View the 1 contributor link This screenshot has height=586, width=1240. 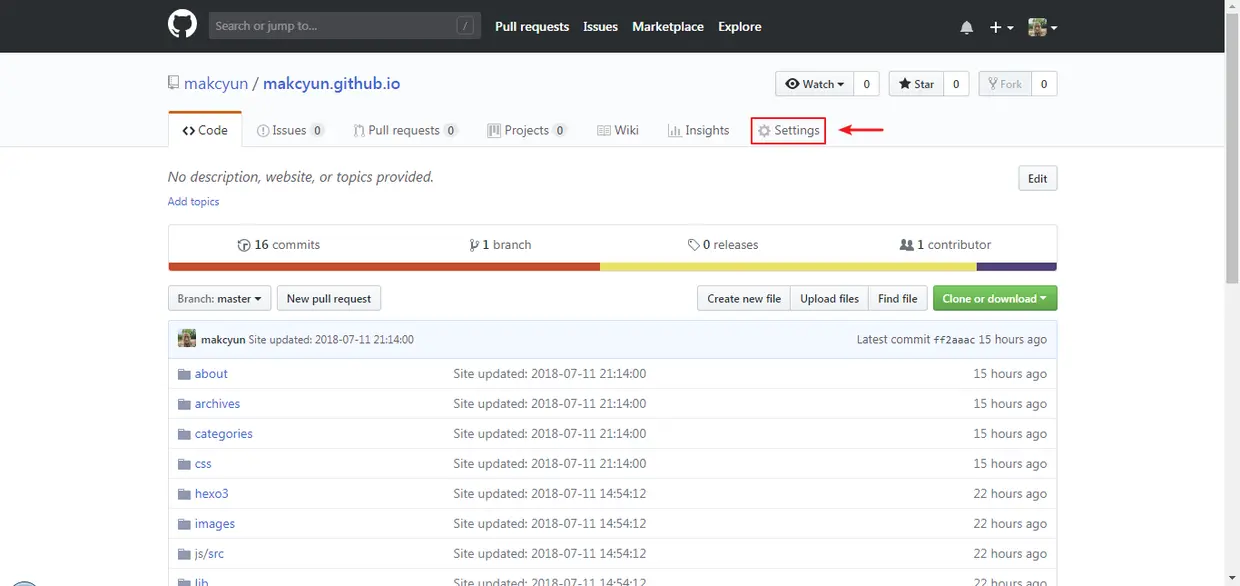coord(945,244)
